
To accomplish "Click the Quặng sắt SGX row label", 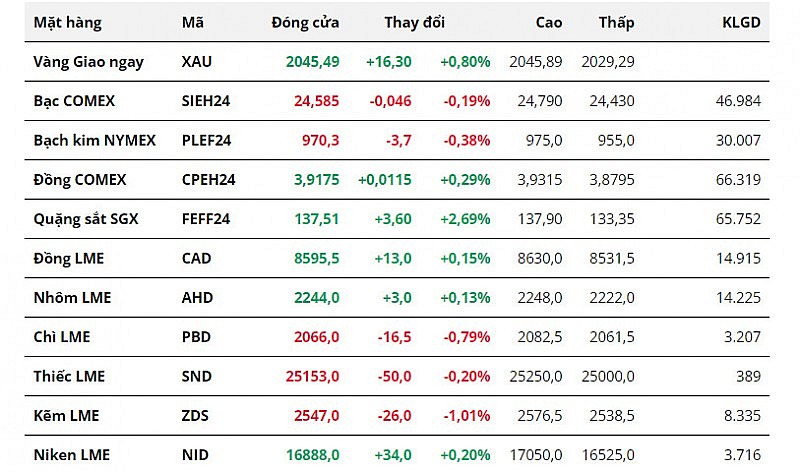I will pos(85,219).
